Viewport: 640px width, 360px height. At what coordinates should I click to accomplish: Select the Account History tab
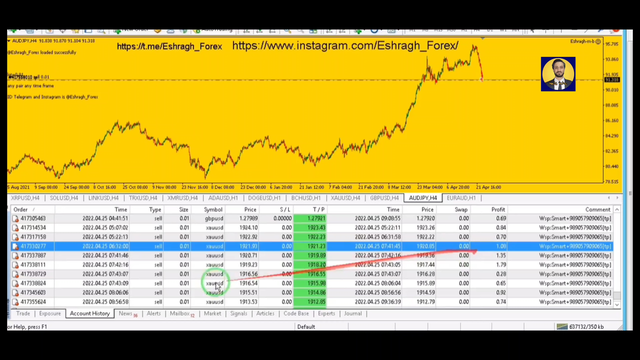coord(90,313)
